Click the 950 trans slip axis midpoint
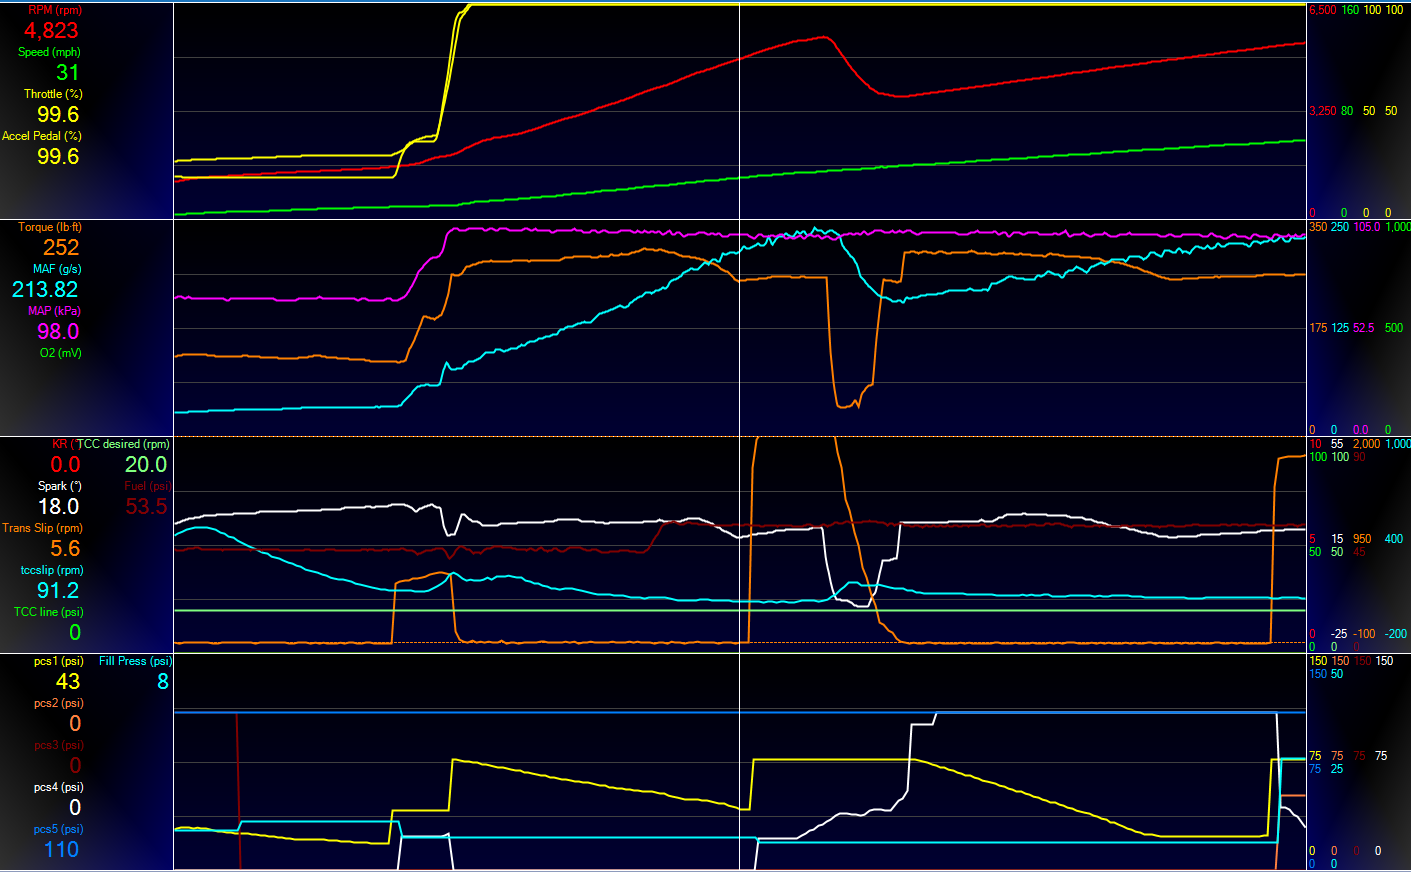 coord(1362,539)
